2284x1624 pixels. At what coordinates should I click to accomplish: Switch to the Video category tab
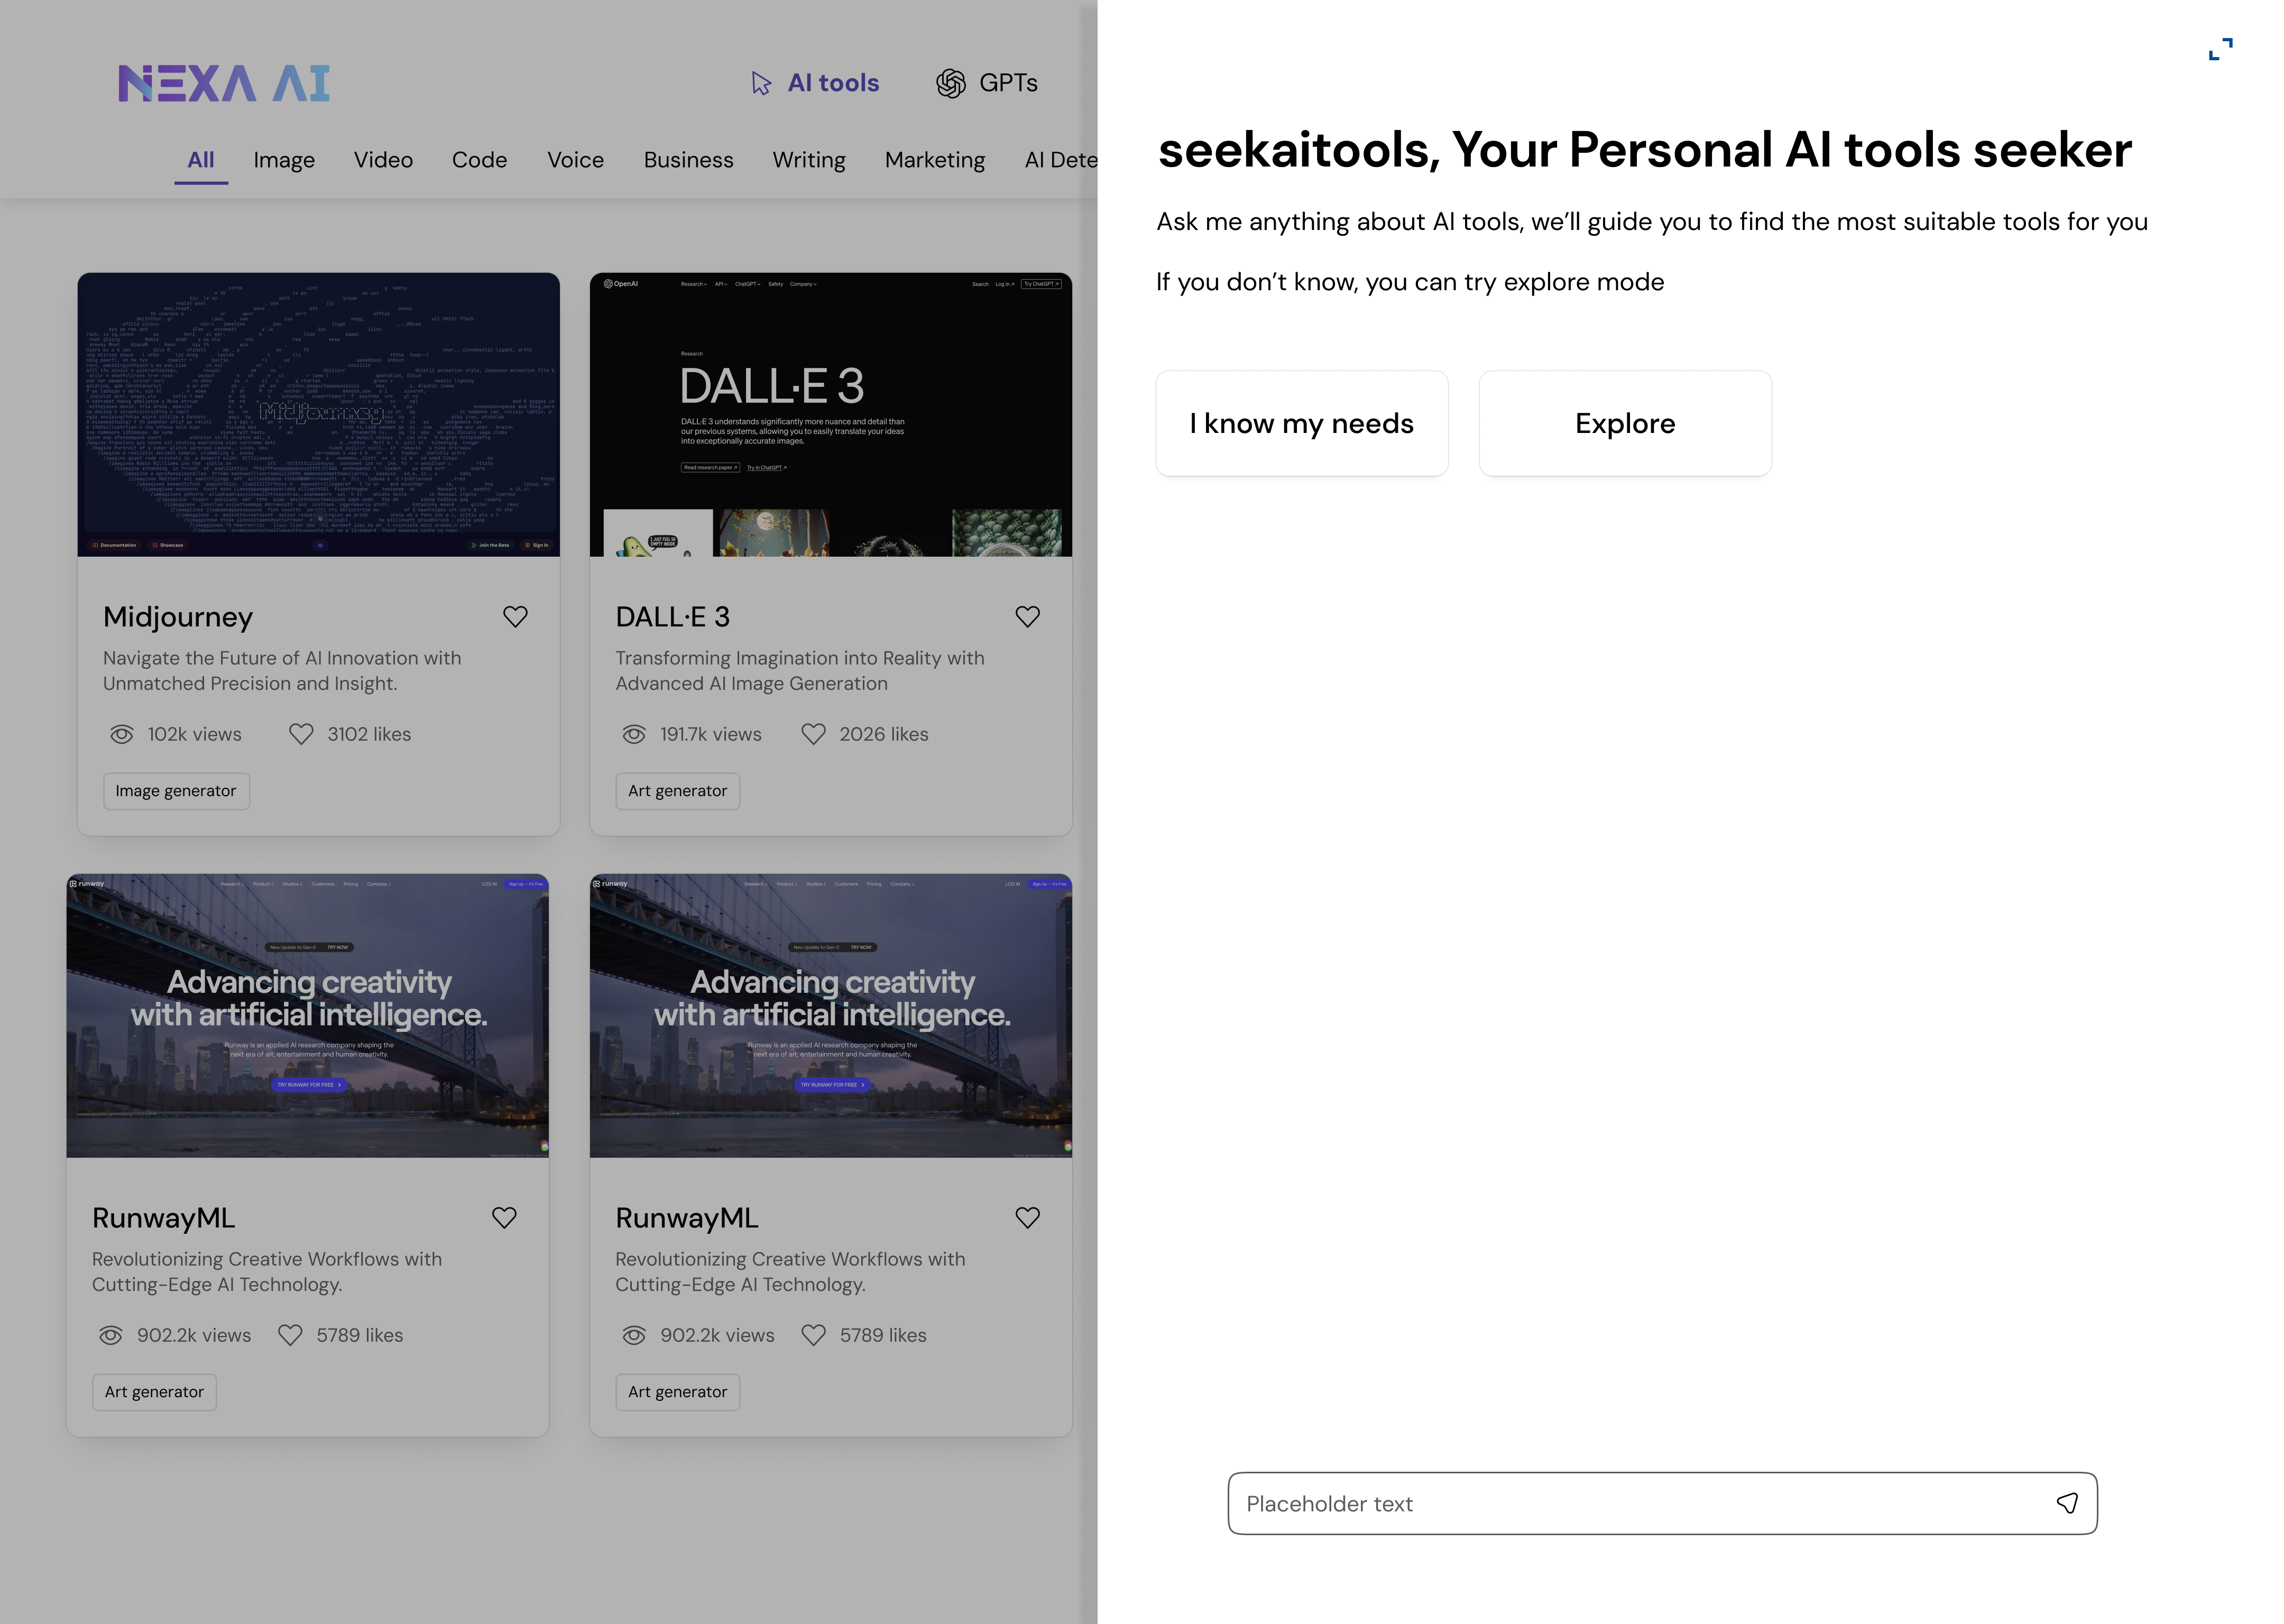383,160
